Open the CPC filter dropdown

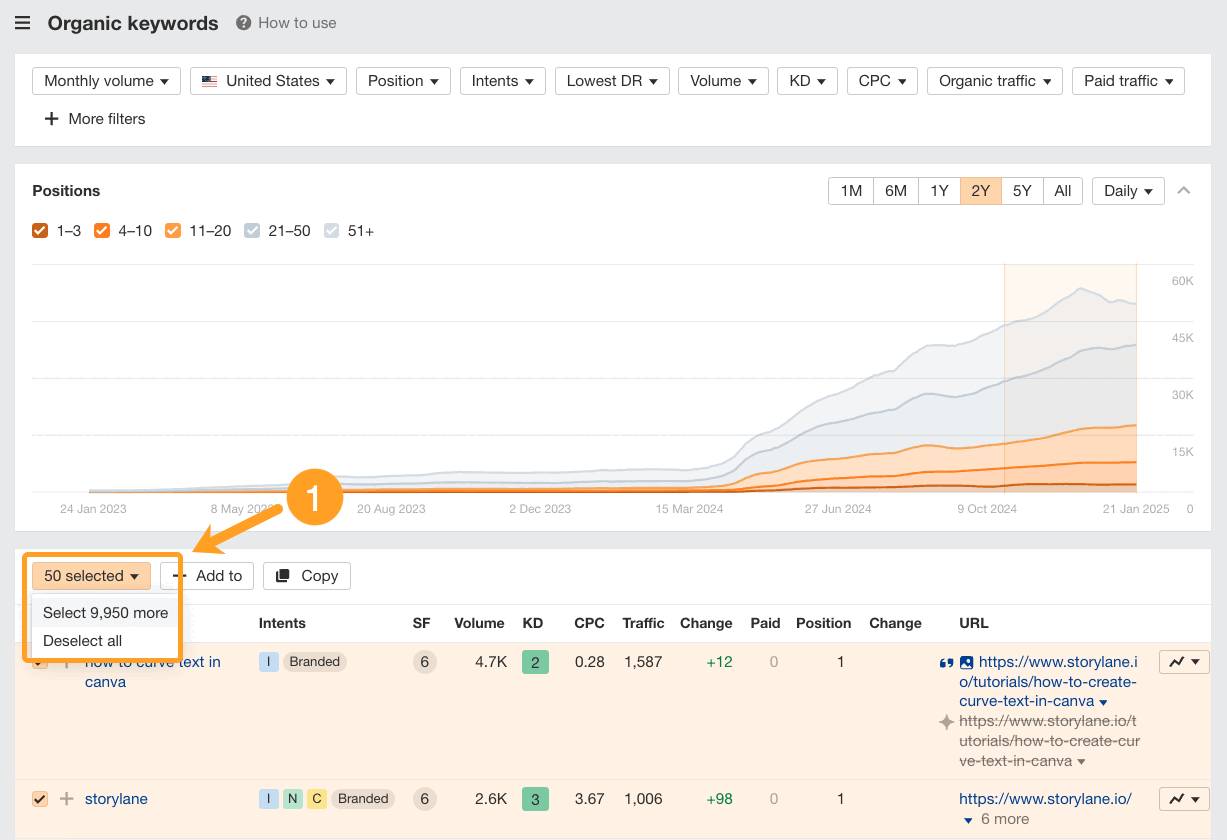(882, 81)
